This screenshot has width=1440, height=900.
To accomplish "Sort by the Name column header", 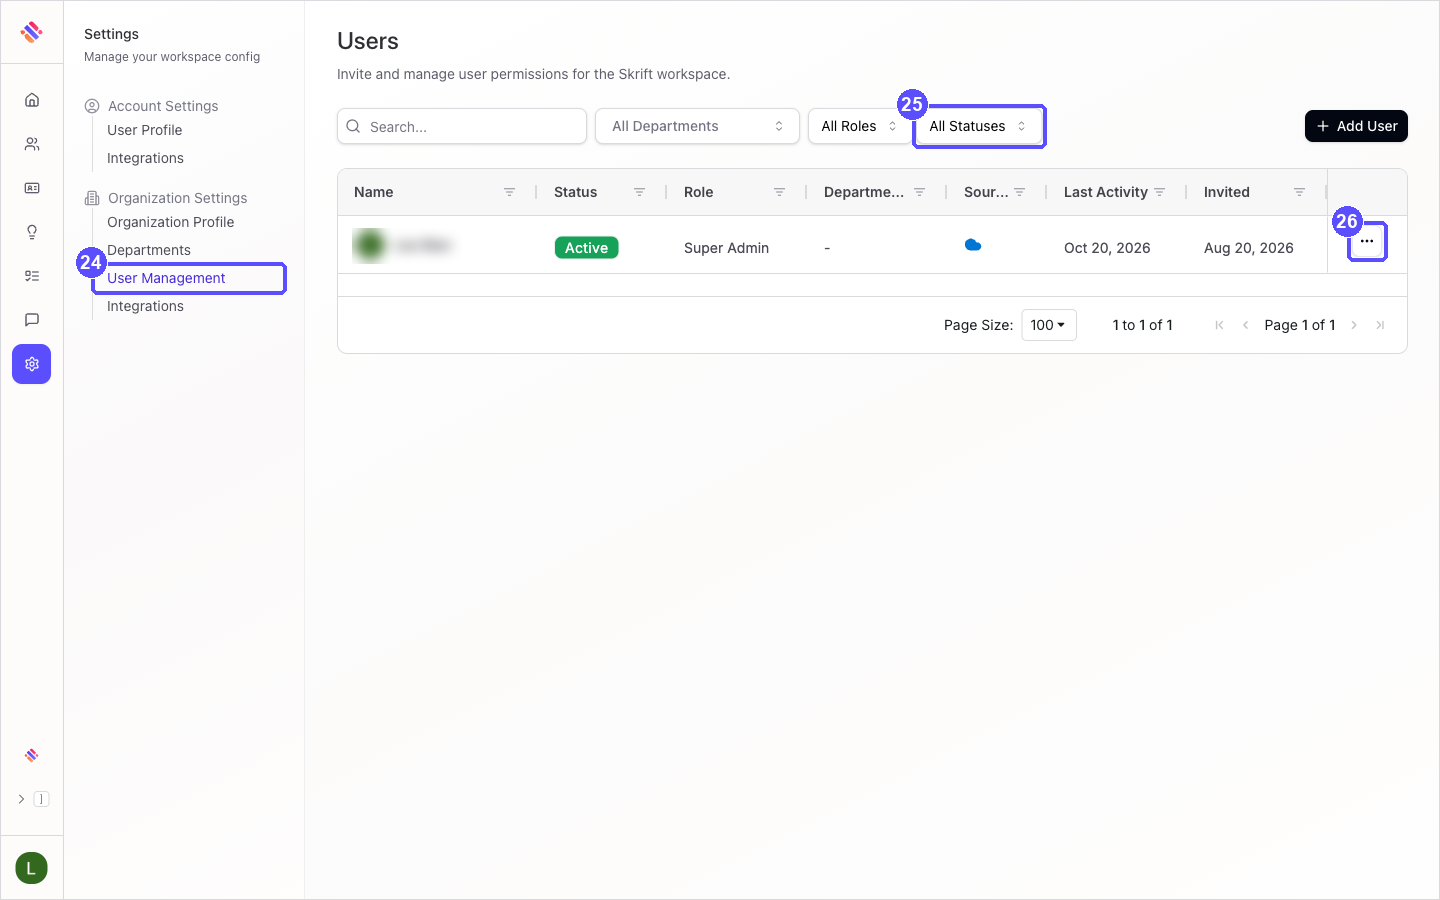I will [374, 192].
